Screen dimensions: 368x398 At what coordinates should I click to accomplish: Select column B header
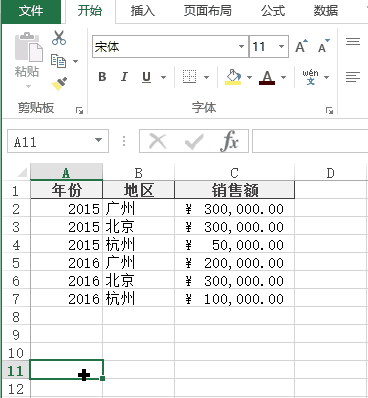click(x=138, y=173)
